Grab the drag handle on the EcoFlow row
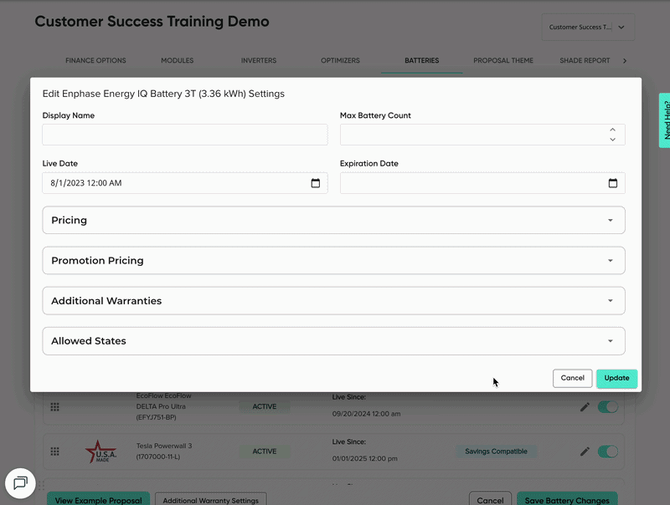 (55, 407)
